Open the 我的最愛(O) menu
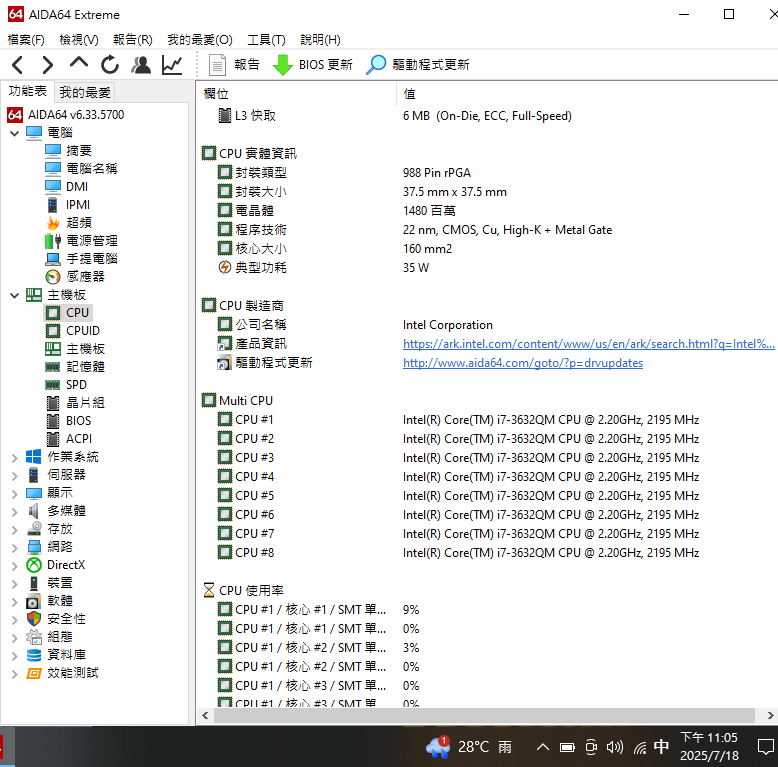 pyautogui.click(x=199, y=40)
